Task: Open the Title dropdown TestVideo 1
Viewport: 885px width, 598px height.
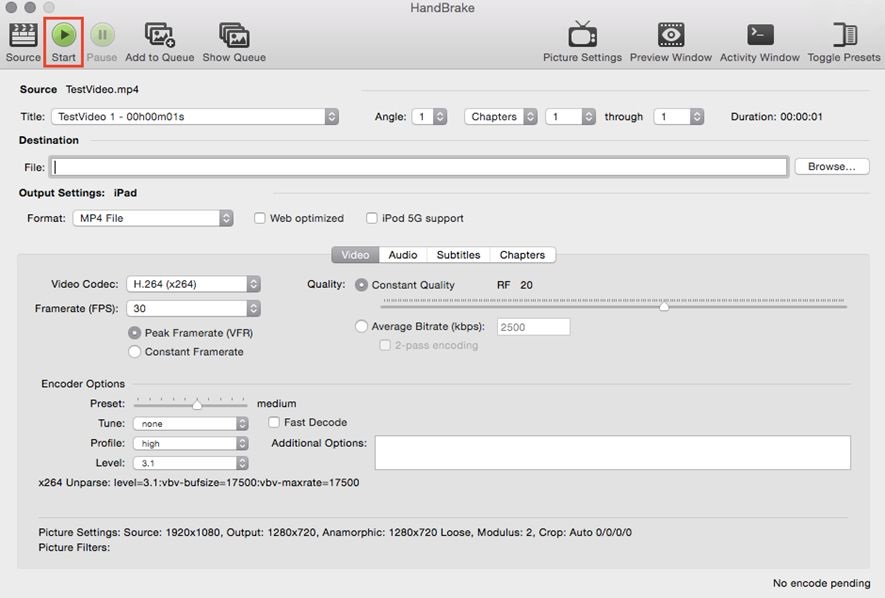Action: [195, 117]
